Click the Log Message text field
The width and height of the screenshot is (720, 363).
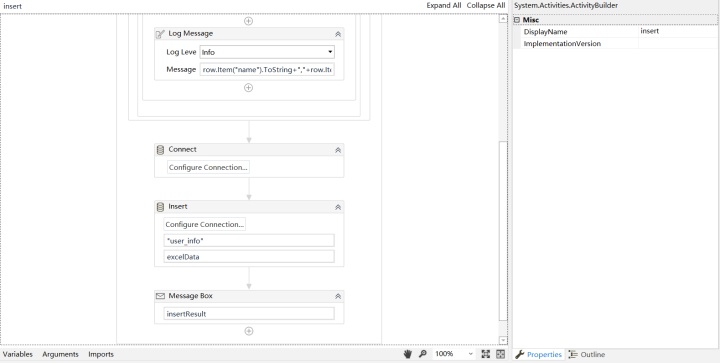(x=267, y=70)
